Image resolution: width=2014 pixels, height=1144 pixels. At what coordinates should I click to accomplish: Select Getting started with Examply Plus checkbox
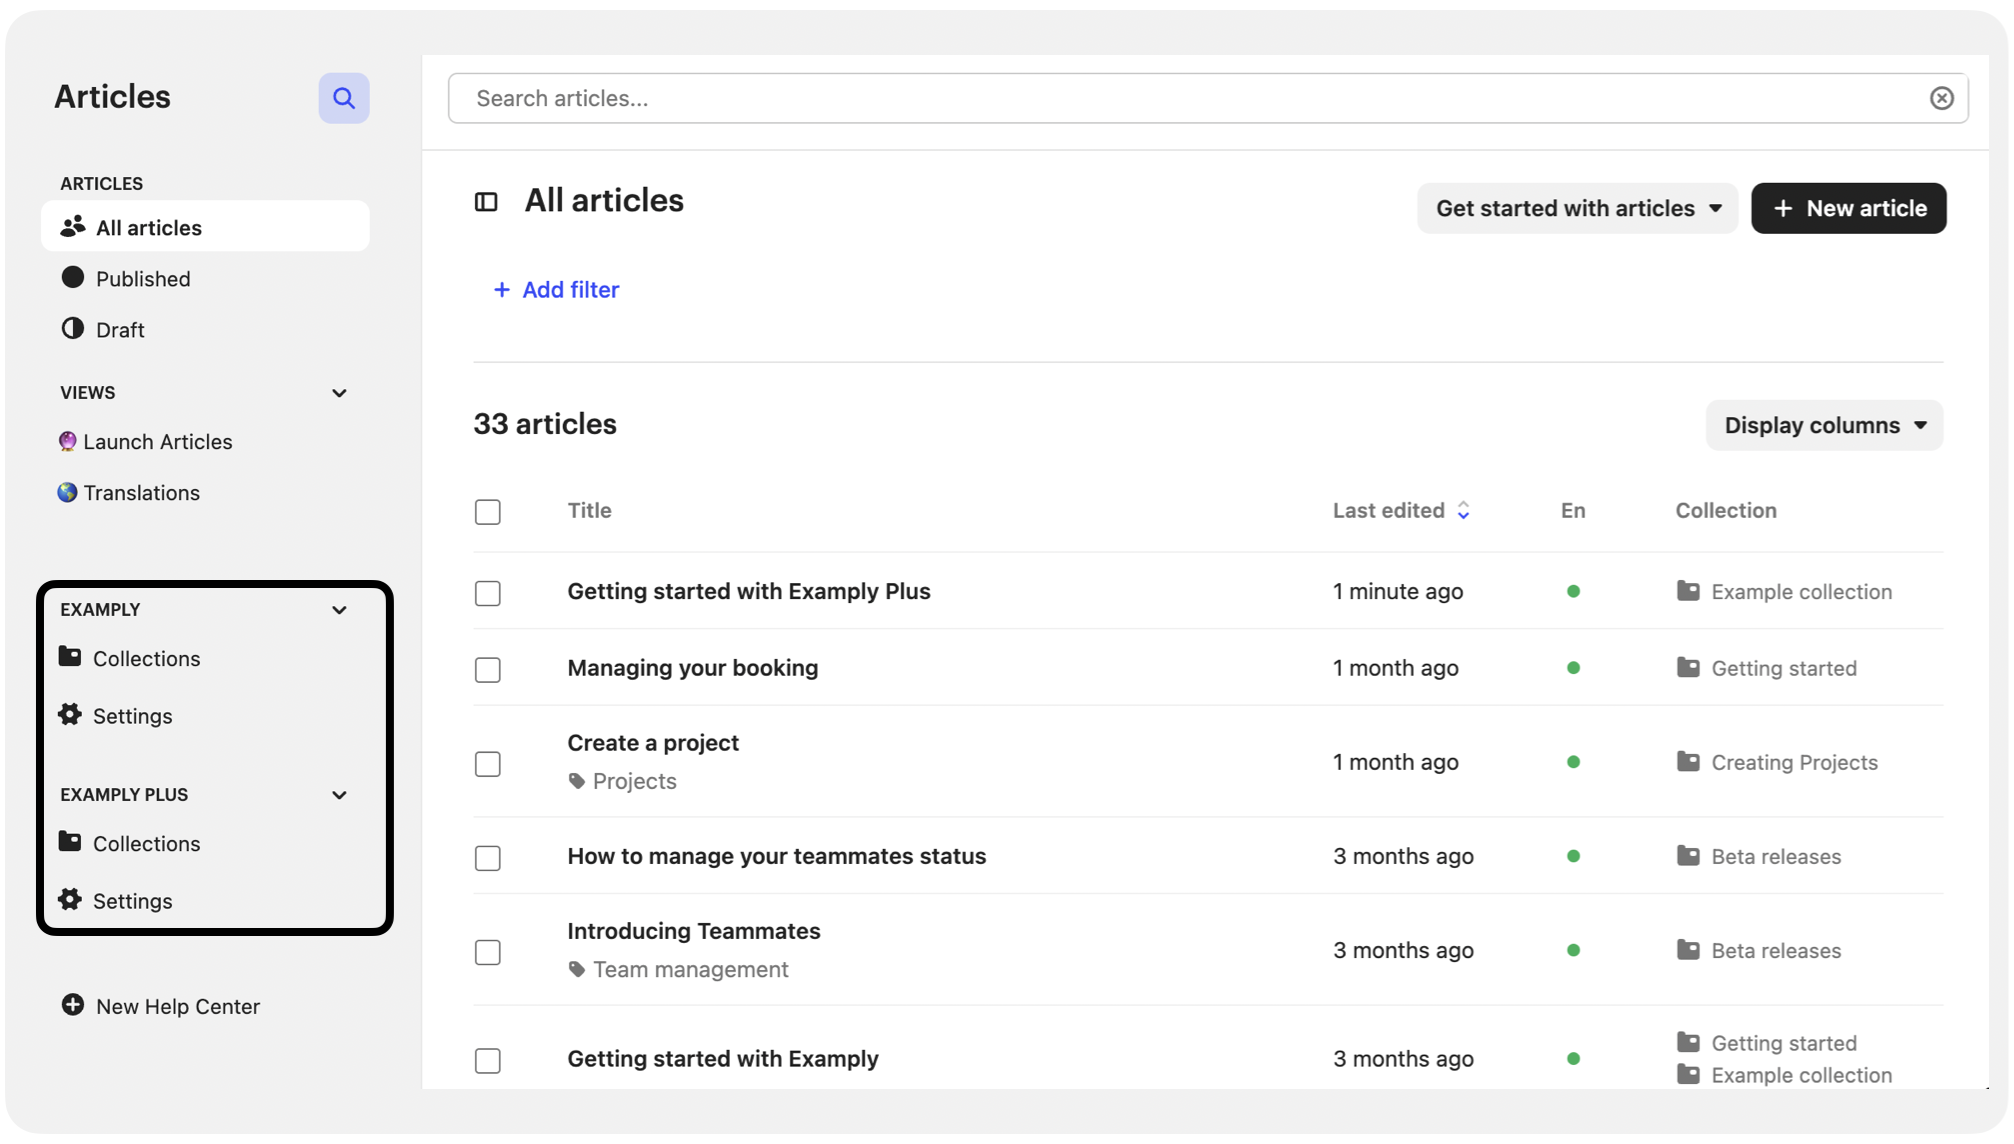[x=488, y=593]
